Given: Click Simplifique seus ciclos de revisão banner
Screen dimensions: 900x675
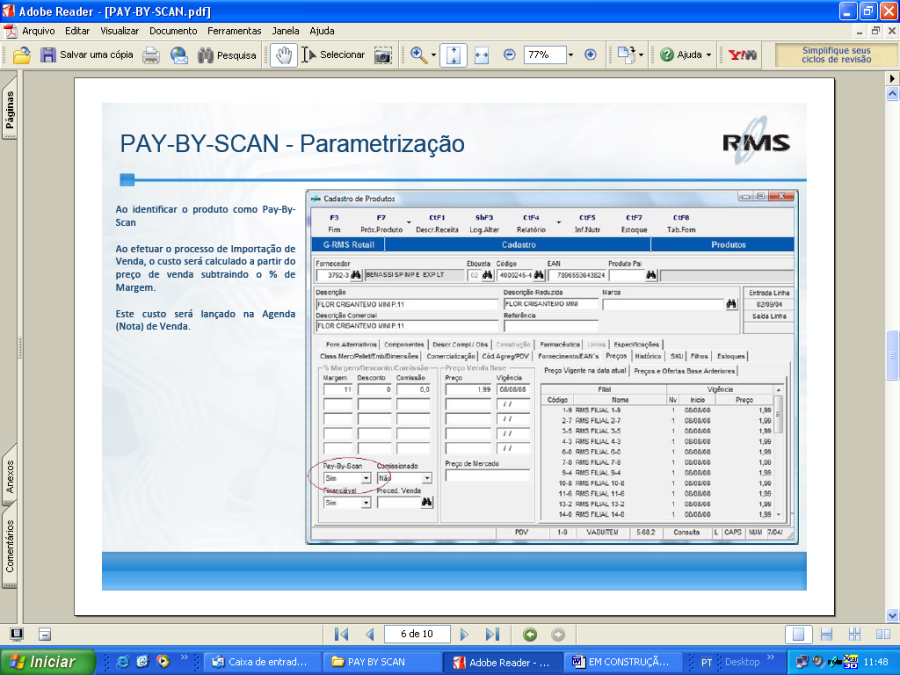Looking at the screenshot, I should point(836,55).
